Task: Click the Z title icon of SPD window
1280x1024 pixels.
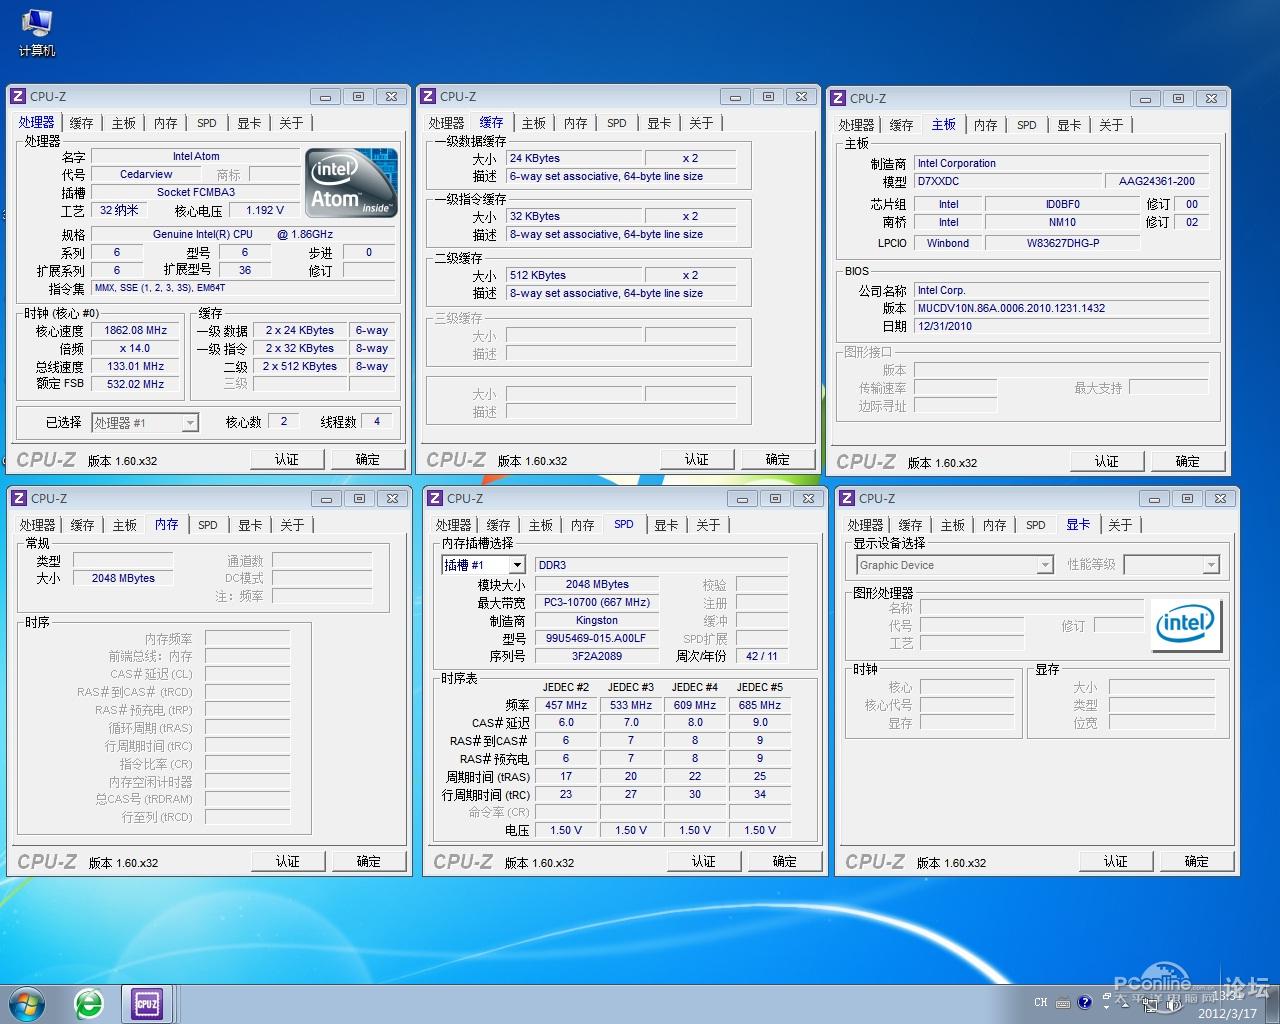Action: pyautogui.click(x=435, y=498)
